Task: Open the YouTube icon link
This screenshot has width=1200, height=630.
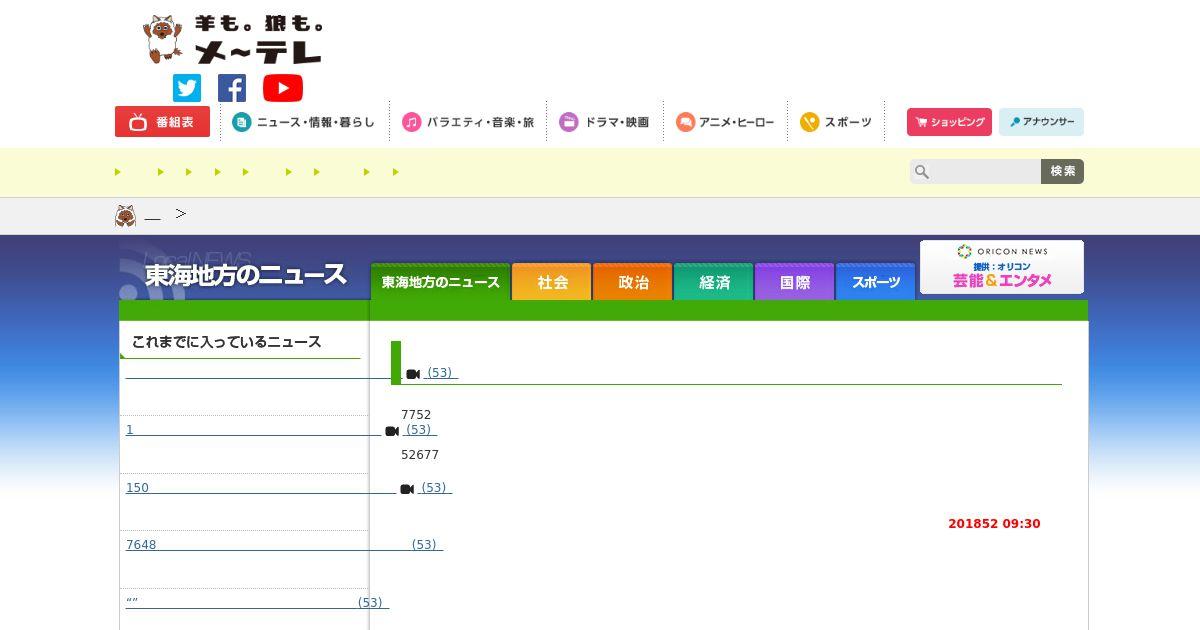Action: (x=283, y=88)
